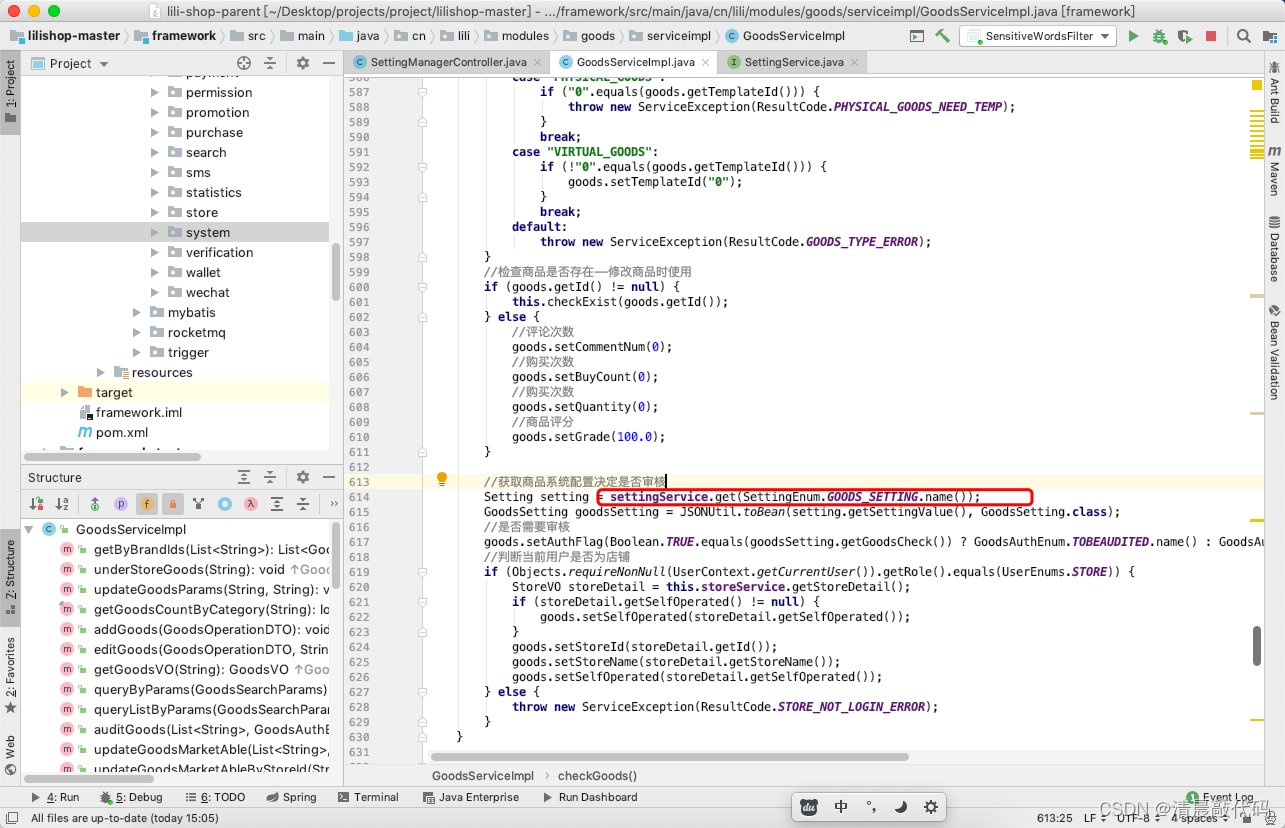Image resolution: width=1285 pixels, height=828 pixels.
Task: Toggle sort alphabetically in Structure
Action: click(62, 504)
